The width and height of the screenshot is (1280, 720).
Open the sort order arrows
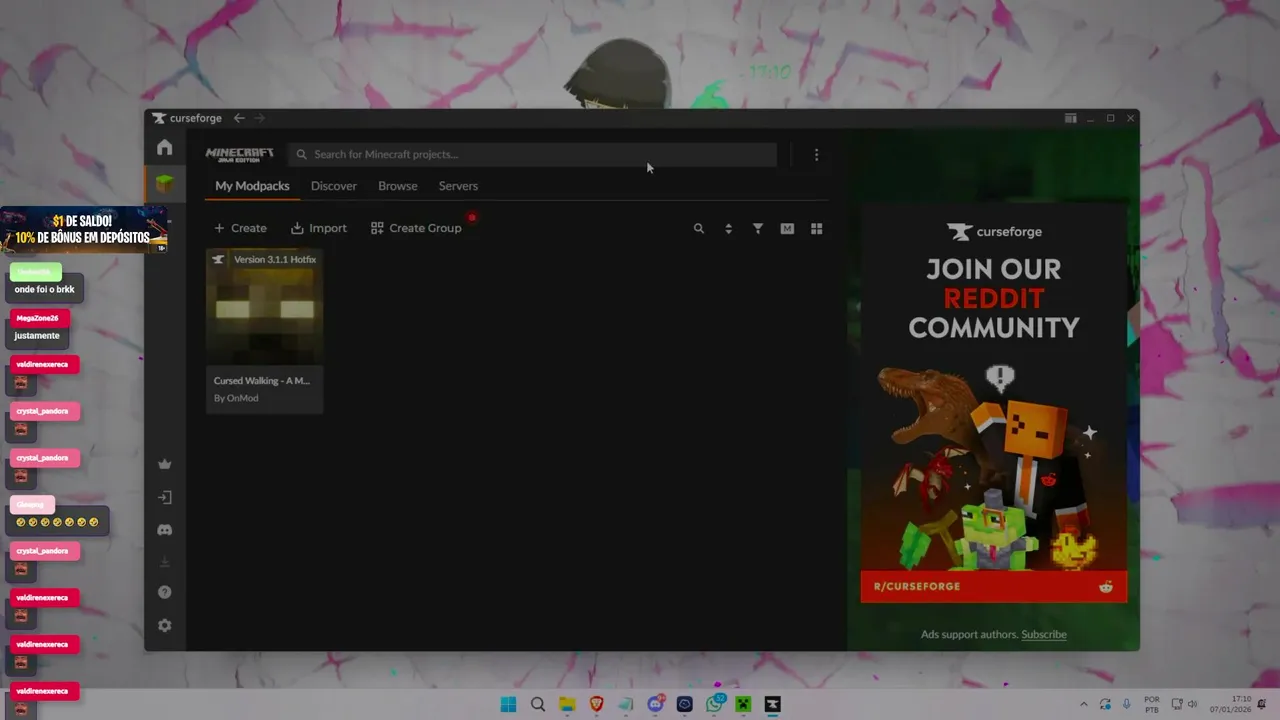pos(728,229)
